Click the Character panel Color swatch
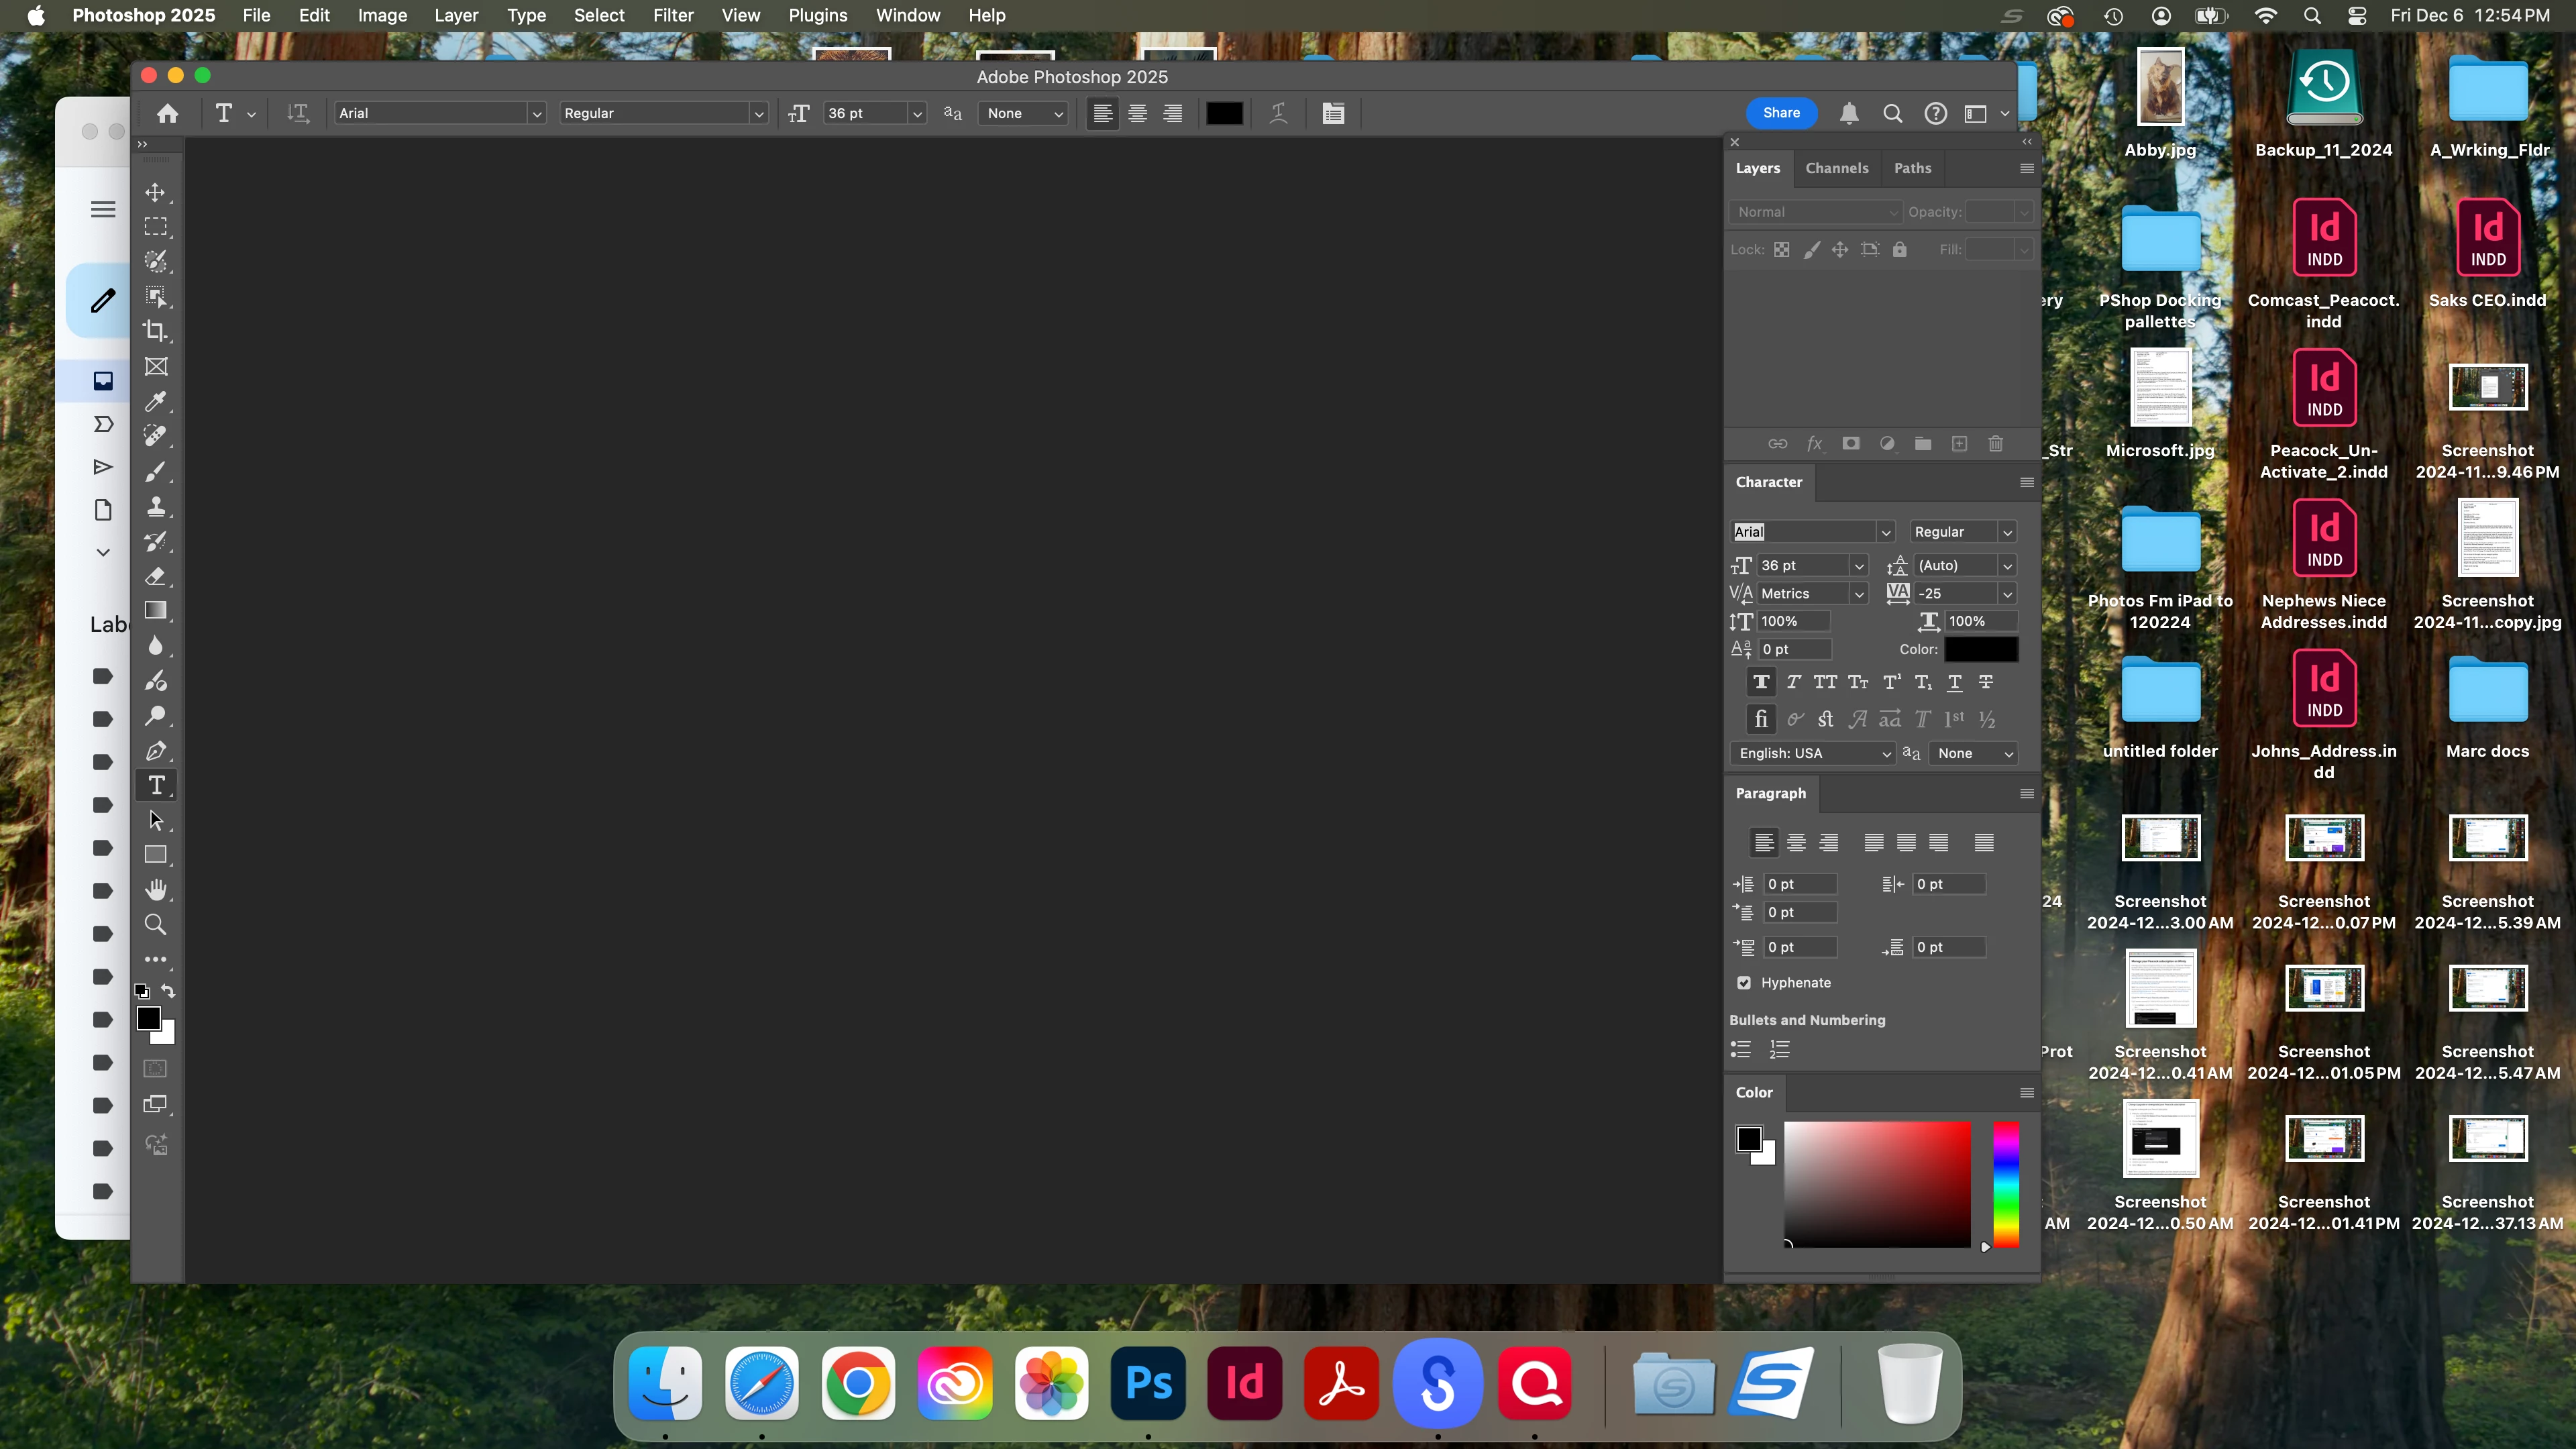 [x=1980, y=649]
